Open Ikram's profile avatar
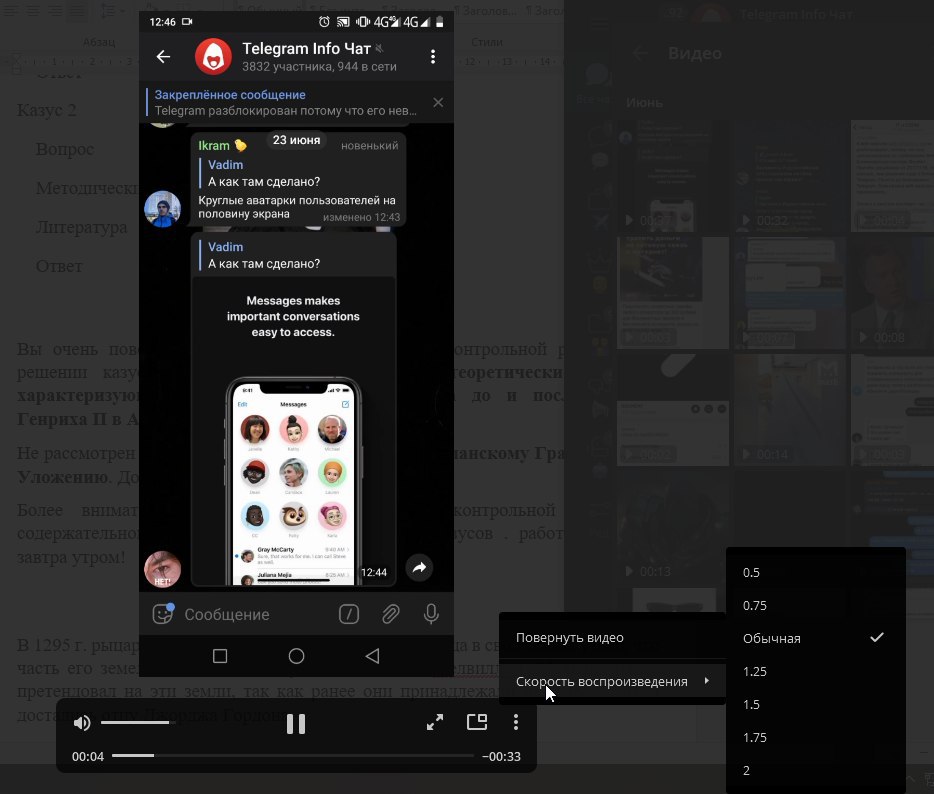This screenshot has width=934, height=794. point(163,209)
